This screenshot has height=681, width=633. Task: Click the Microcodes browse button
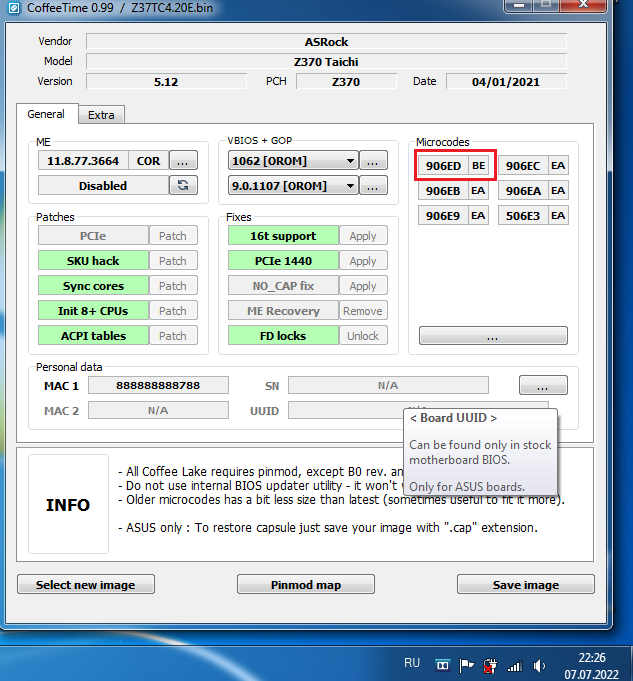pyautogui.click(x=493, y=336)
